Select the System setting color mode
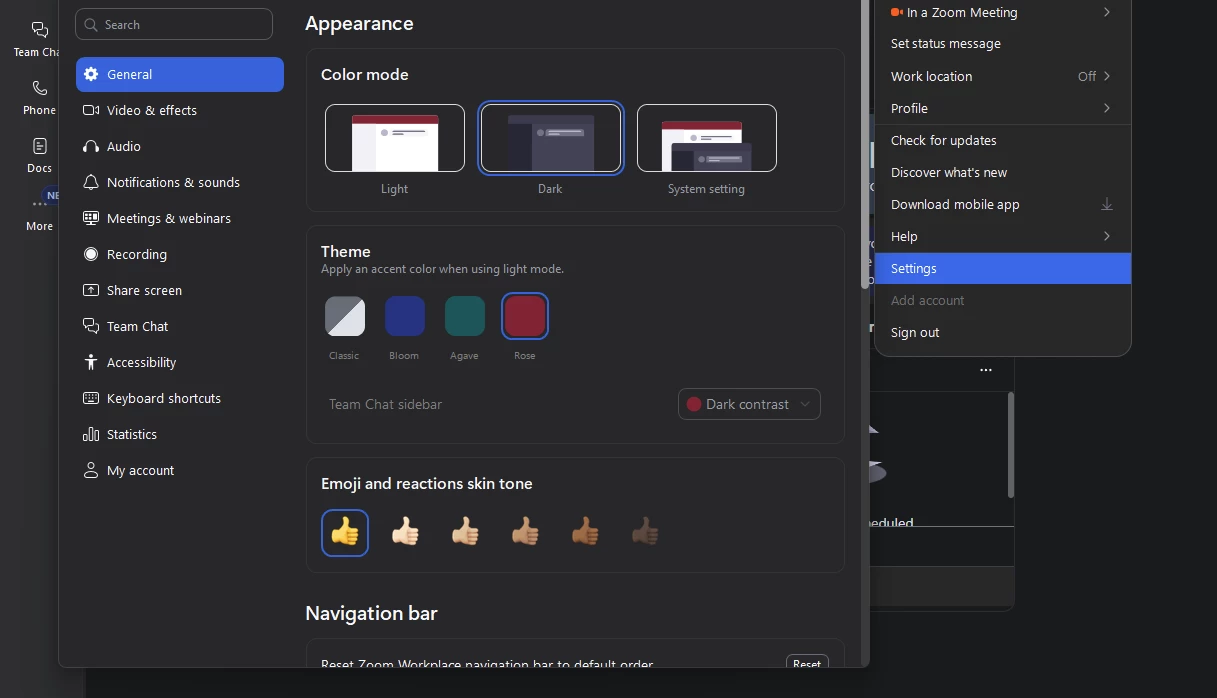Viewport: 1217px width, 698px height. pyautogui.click(x=707, y=138)
